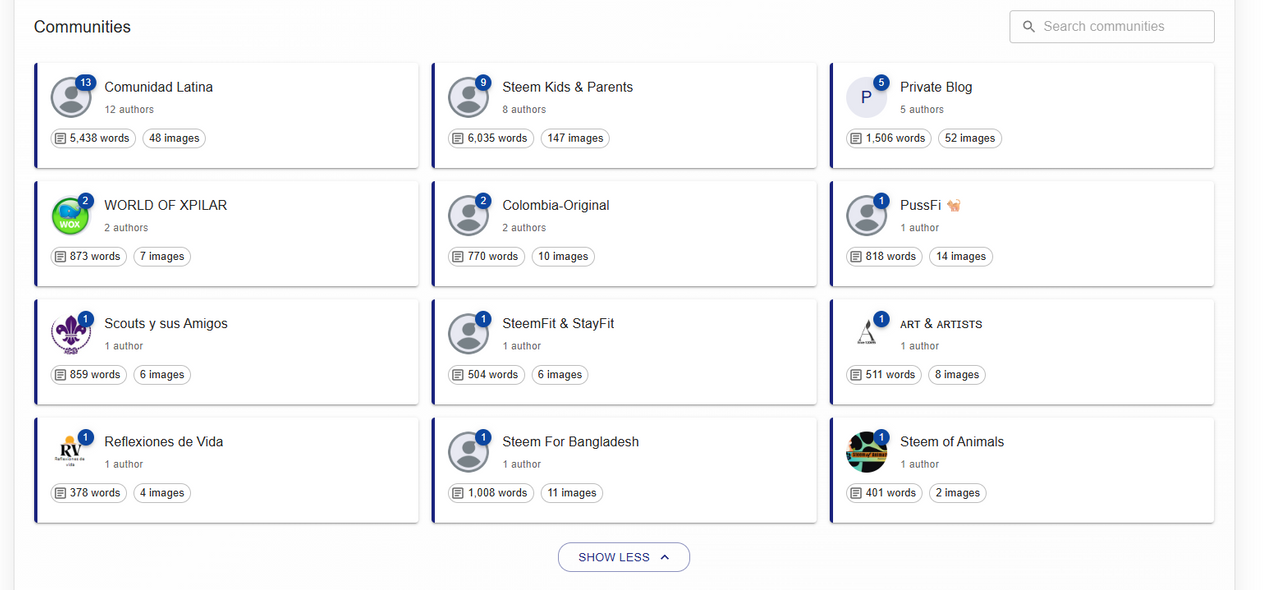This screenshot has width=1280, height=590.
Task: Click the "12 authors" text under Comunidad Latina
Action: click(x=129, y=110)
